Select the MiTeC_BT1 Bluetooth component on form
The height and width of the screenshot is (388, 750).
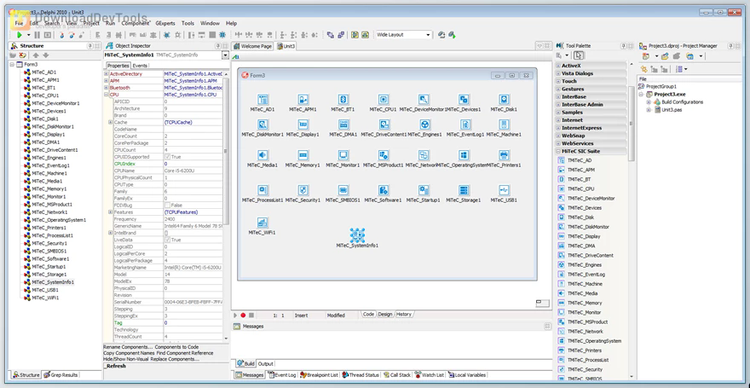pos(342,100)
